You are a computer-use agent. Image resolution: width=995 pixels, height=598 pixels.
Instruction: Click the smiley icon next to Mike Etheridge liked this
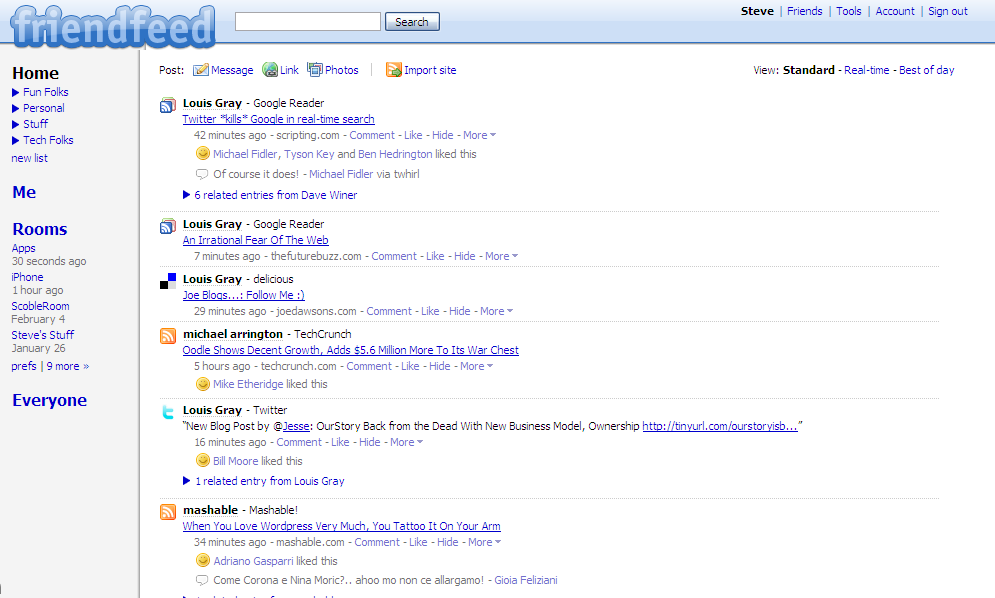point(203,384)
